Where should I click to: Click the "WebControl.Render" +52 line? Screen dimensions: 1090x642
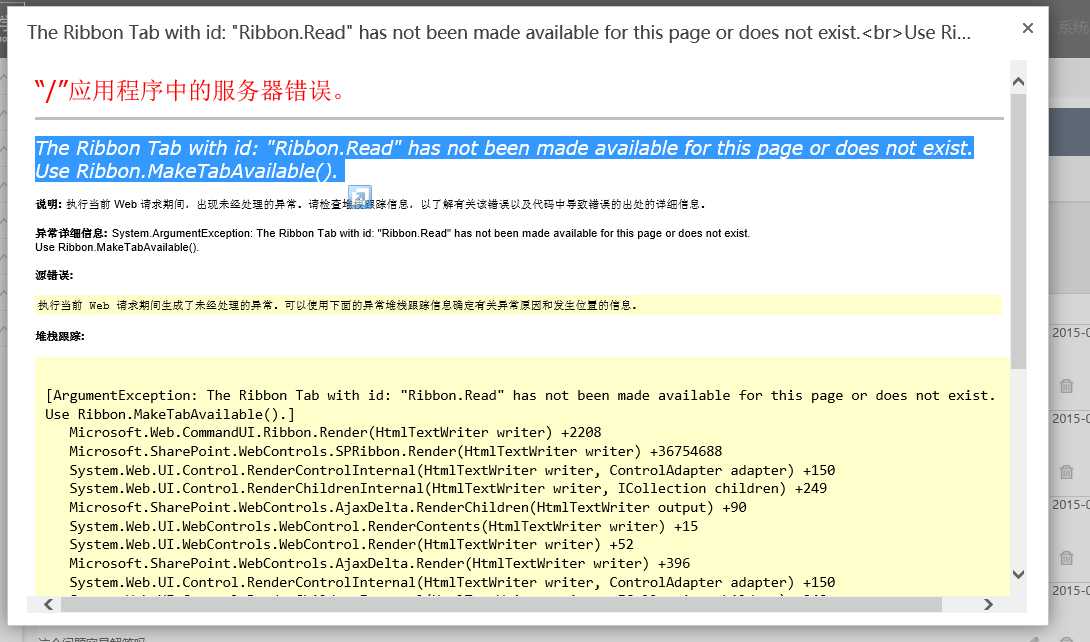click(351, 545)
